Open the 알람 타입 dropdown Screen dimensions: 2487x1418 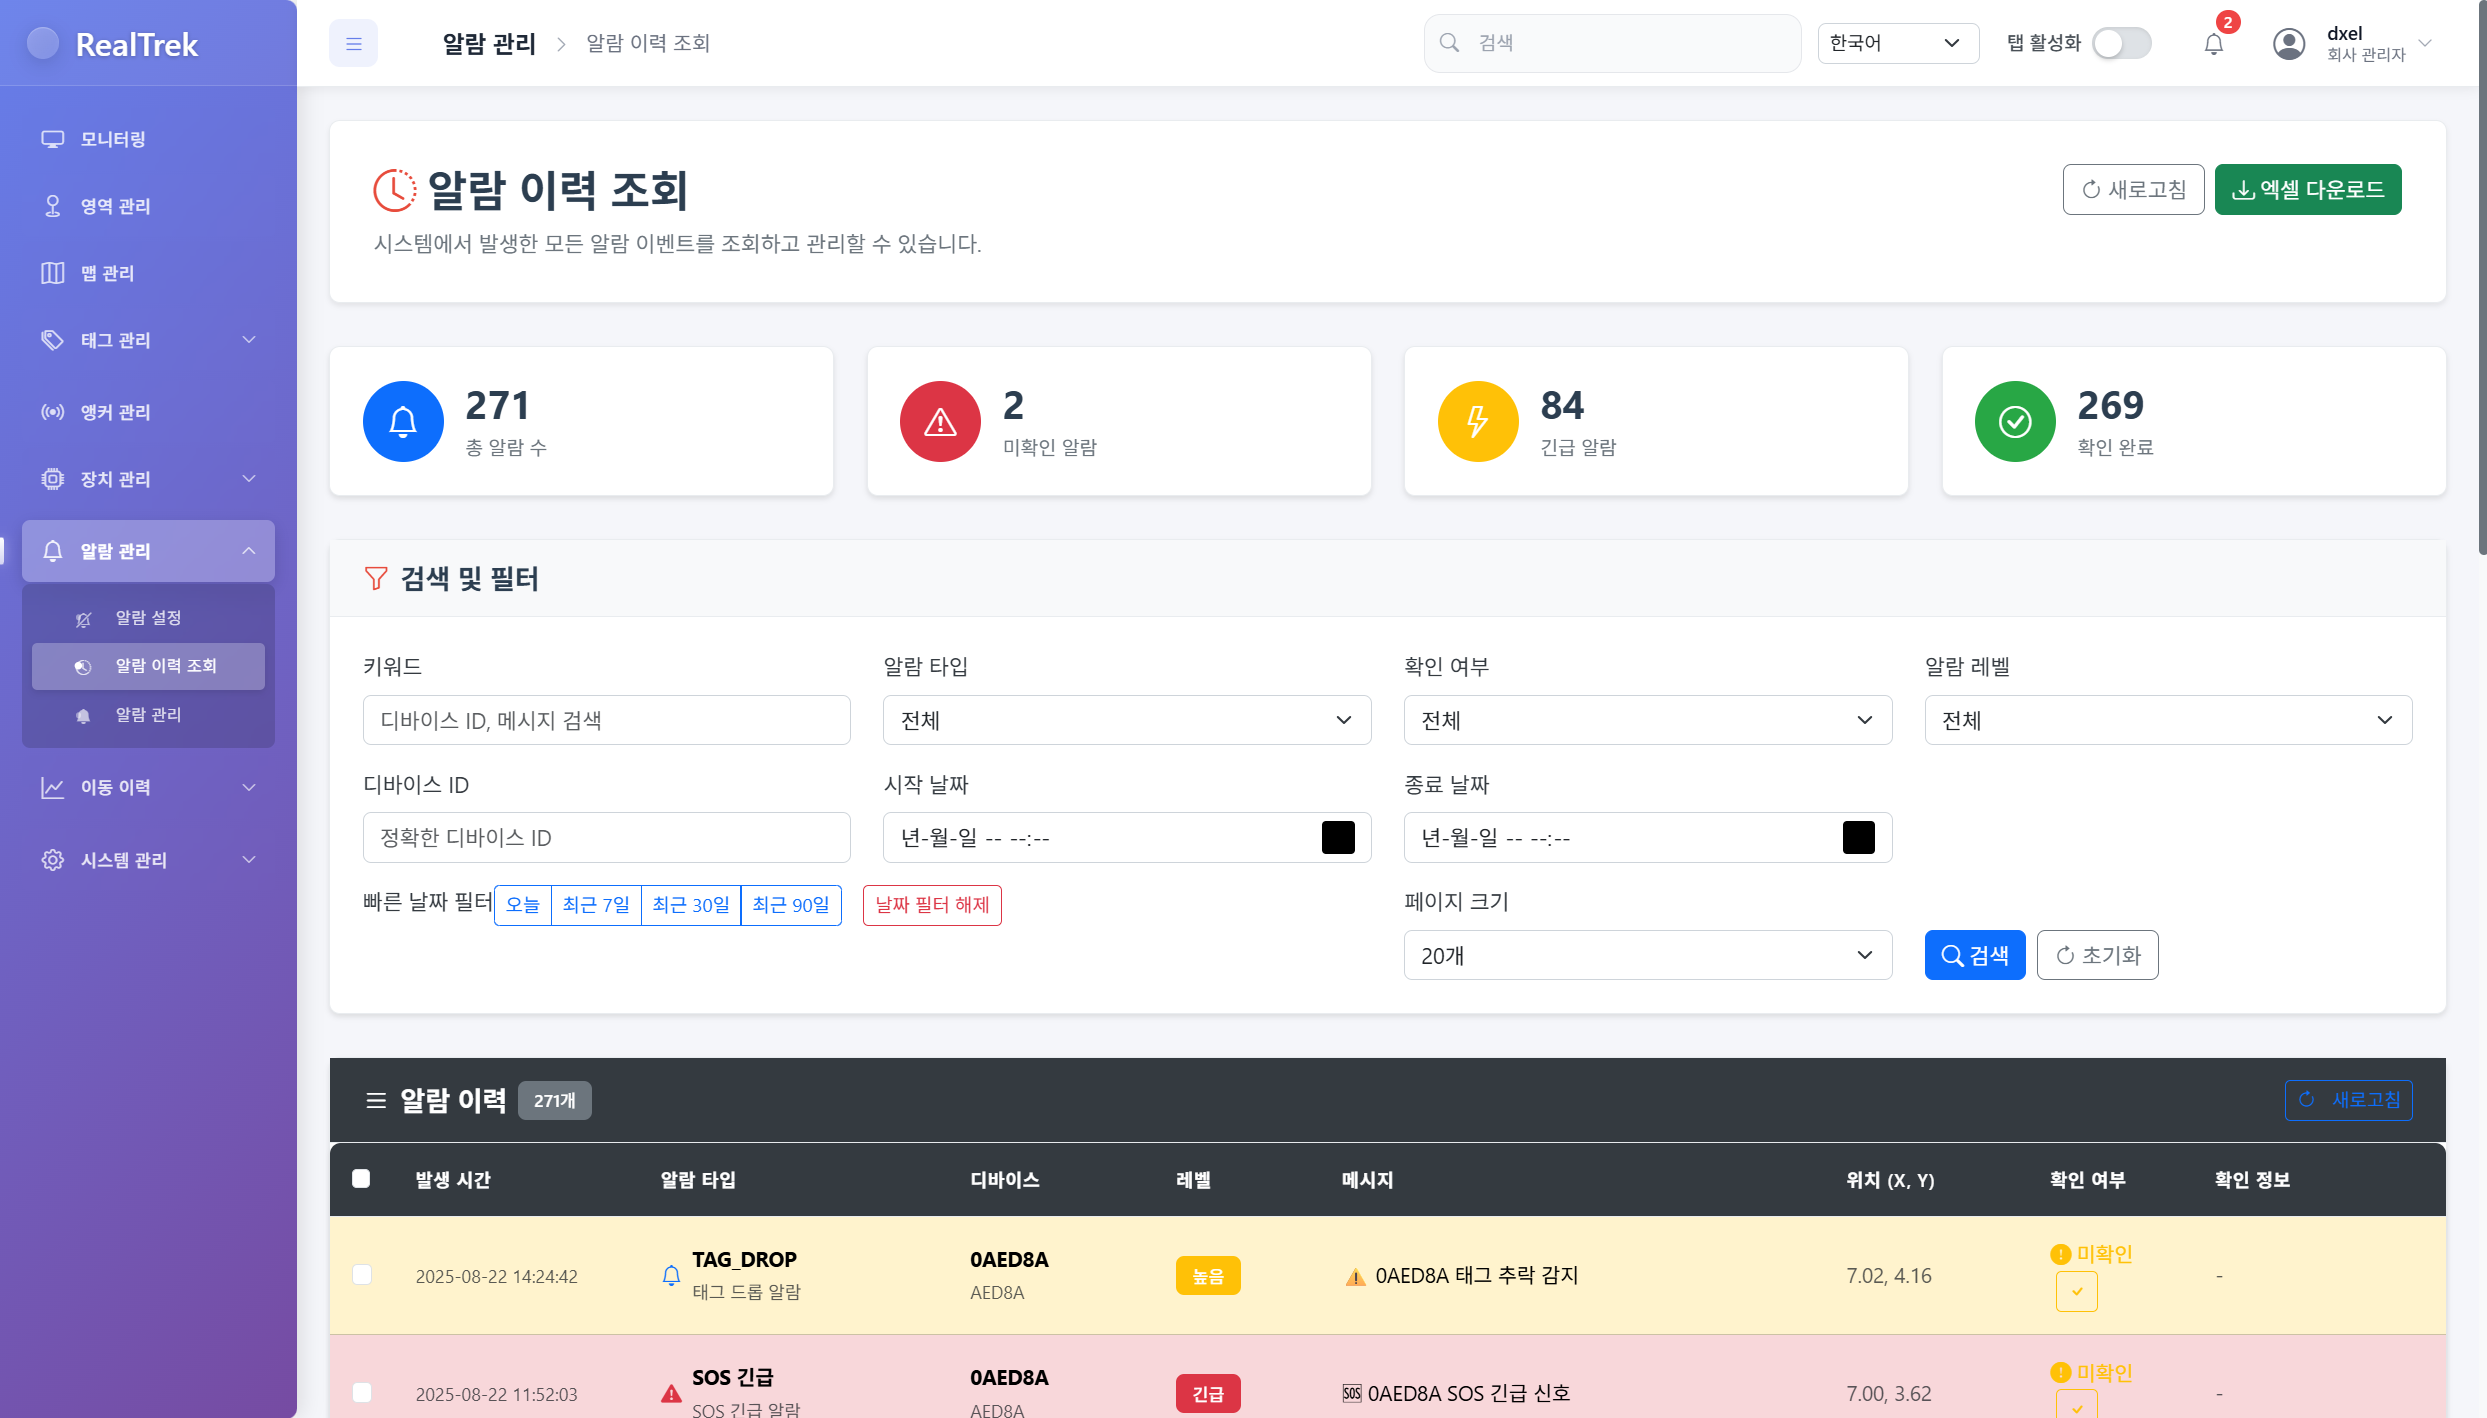[x=1126, y=720]
